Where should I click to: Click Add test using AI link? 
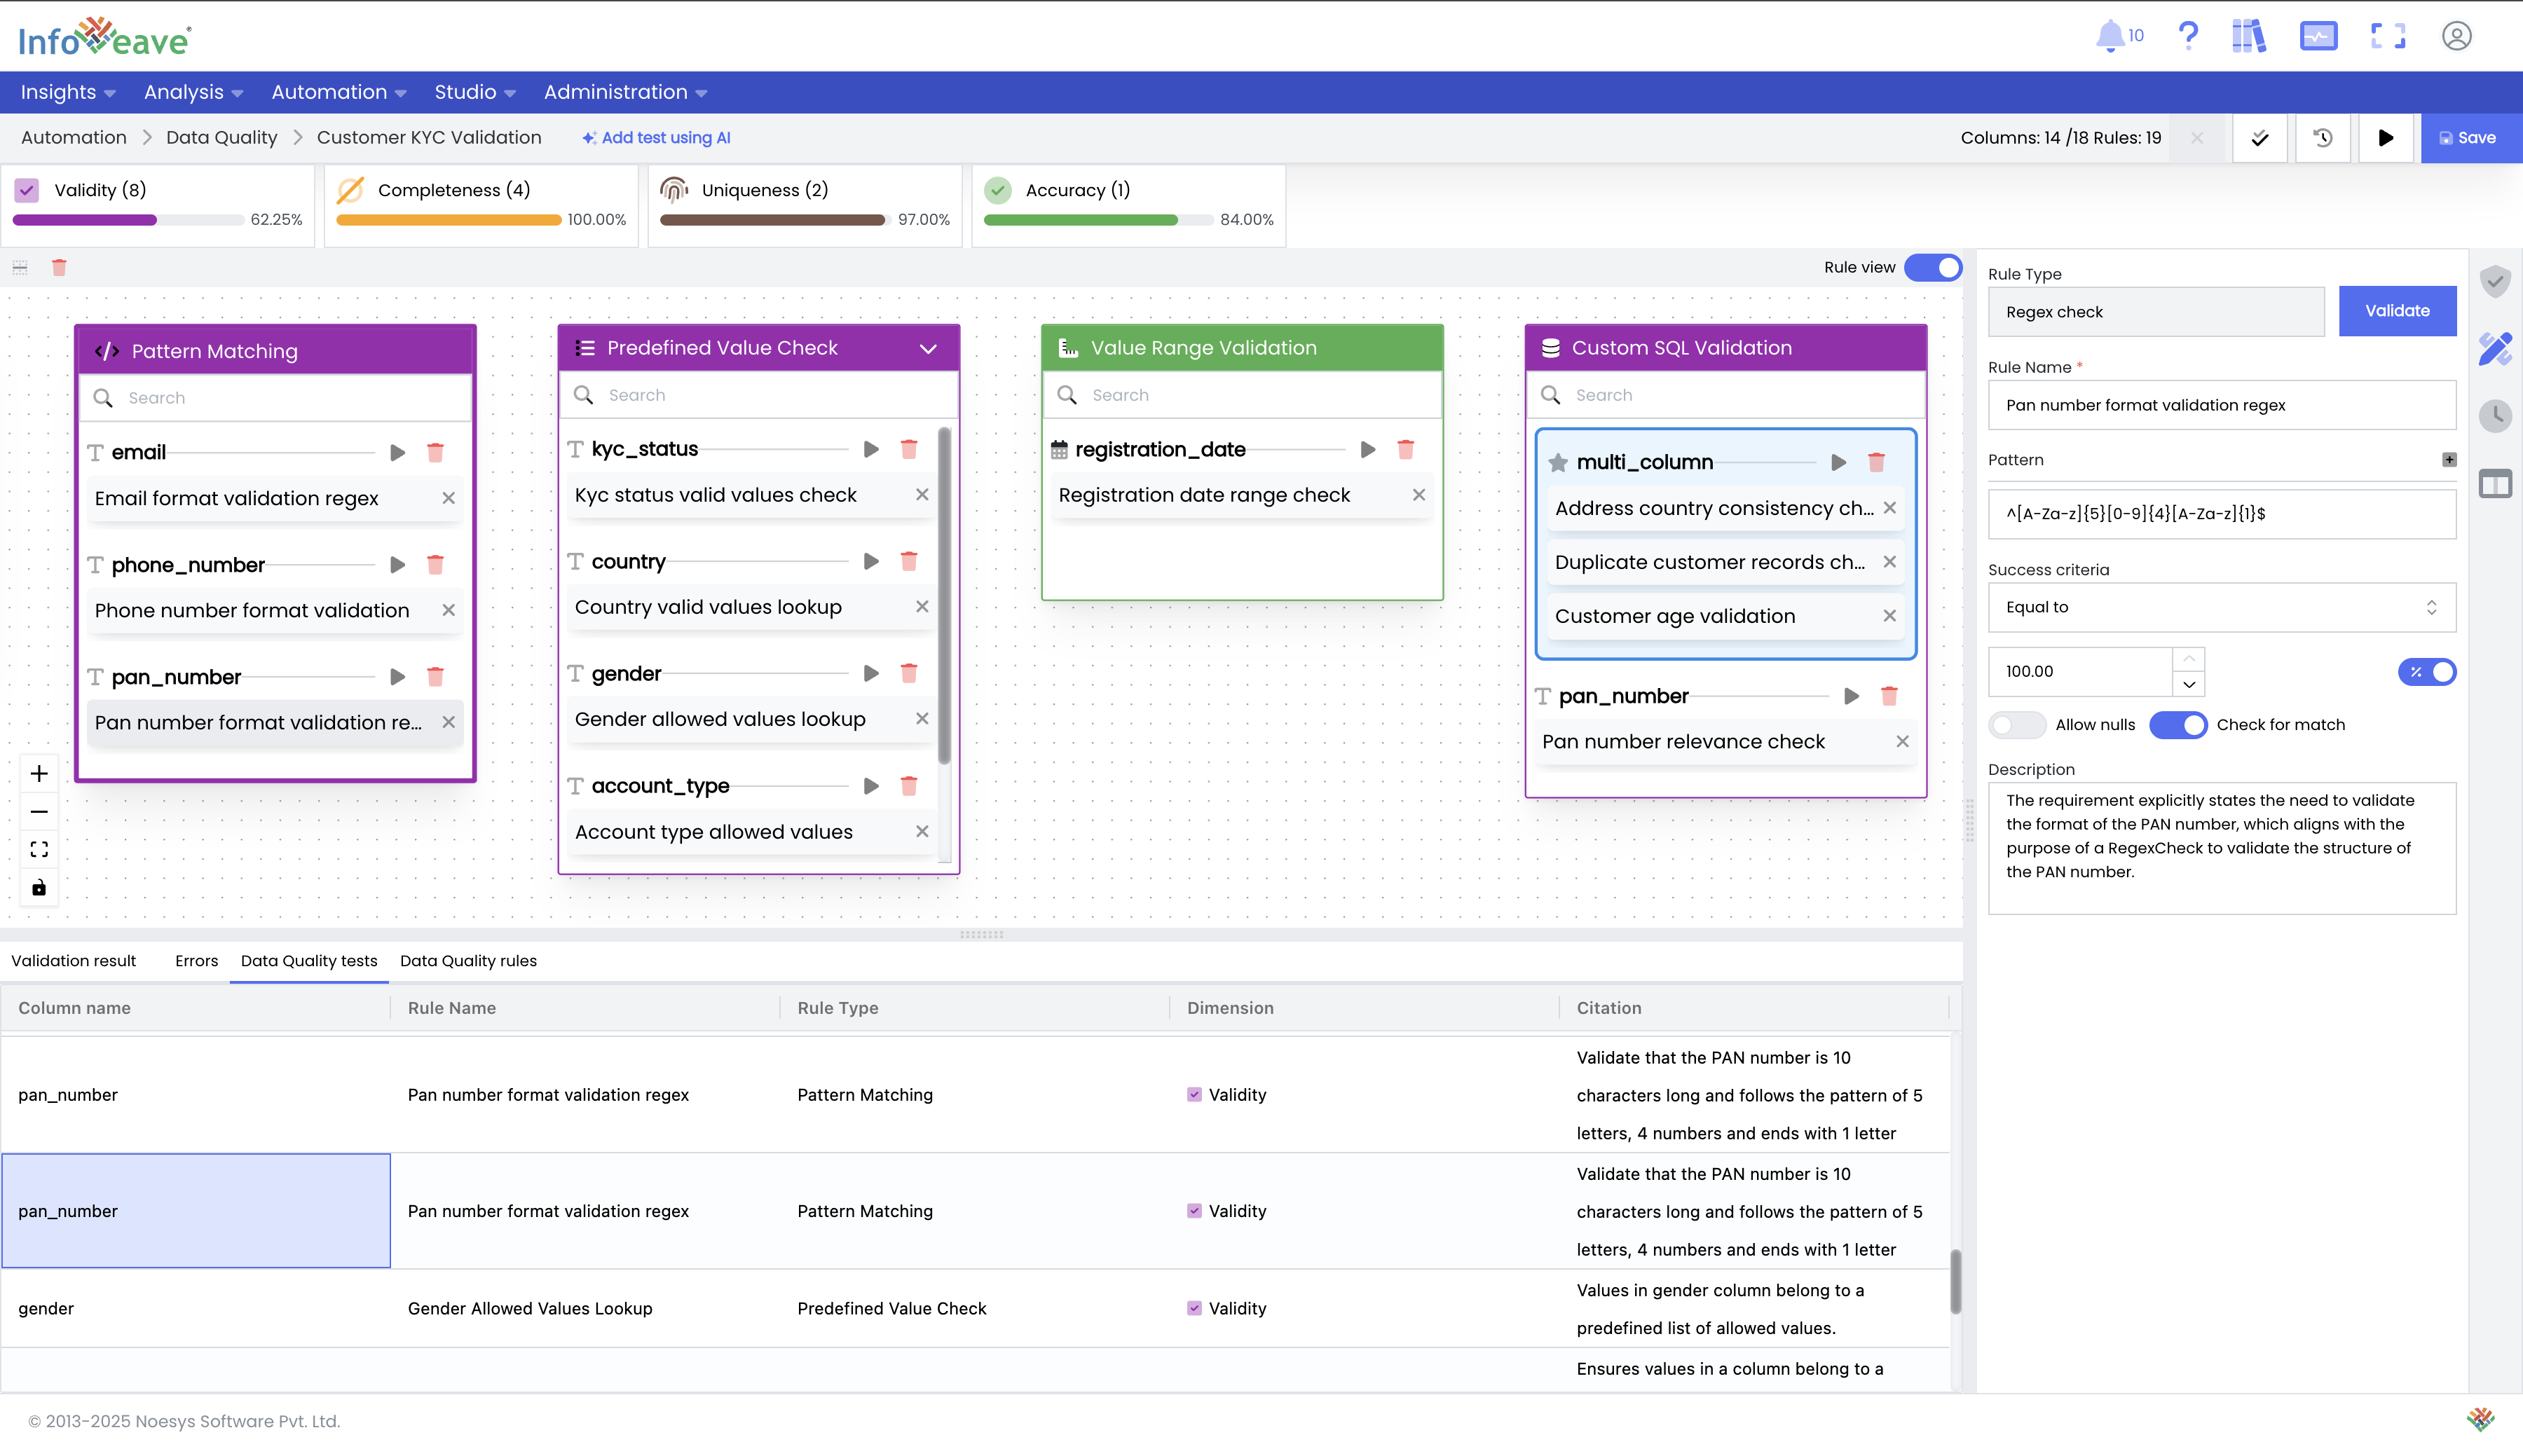[656, 138]
